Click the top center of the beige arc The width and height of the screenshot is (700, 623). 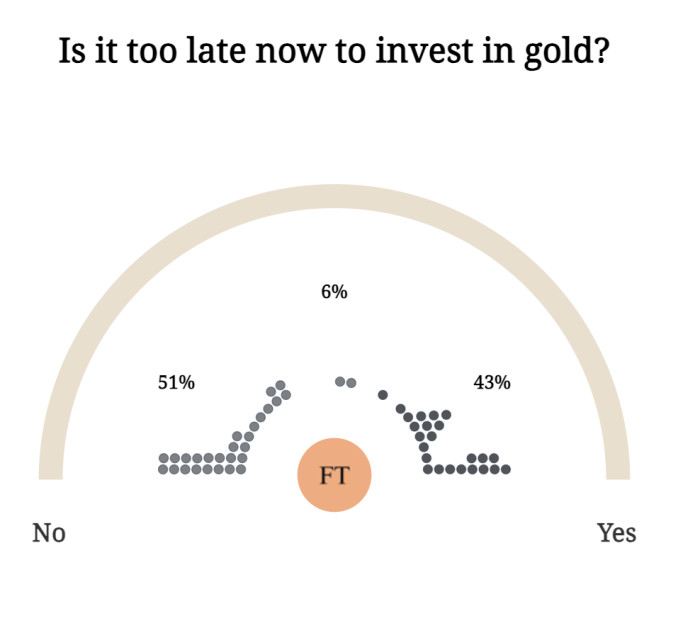pos(334,195)
